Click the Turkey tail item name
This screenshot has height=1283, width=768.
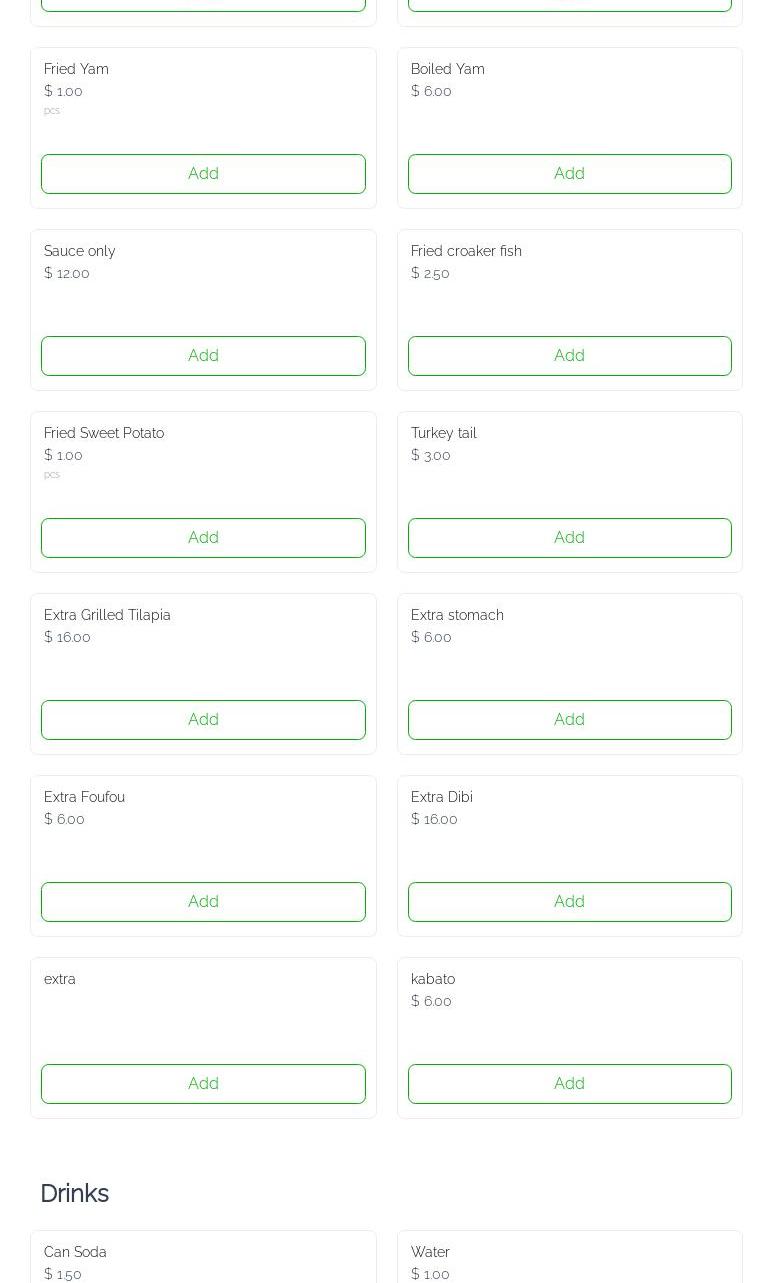coord(443,433)
